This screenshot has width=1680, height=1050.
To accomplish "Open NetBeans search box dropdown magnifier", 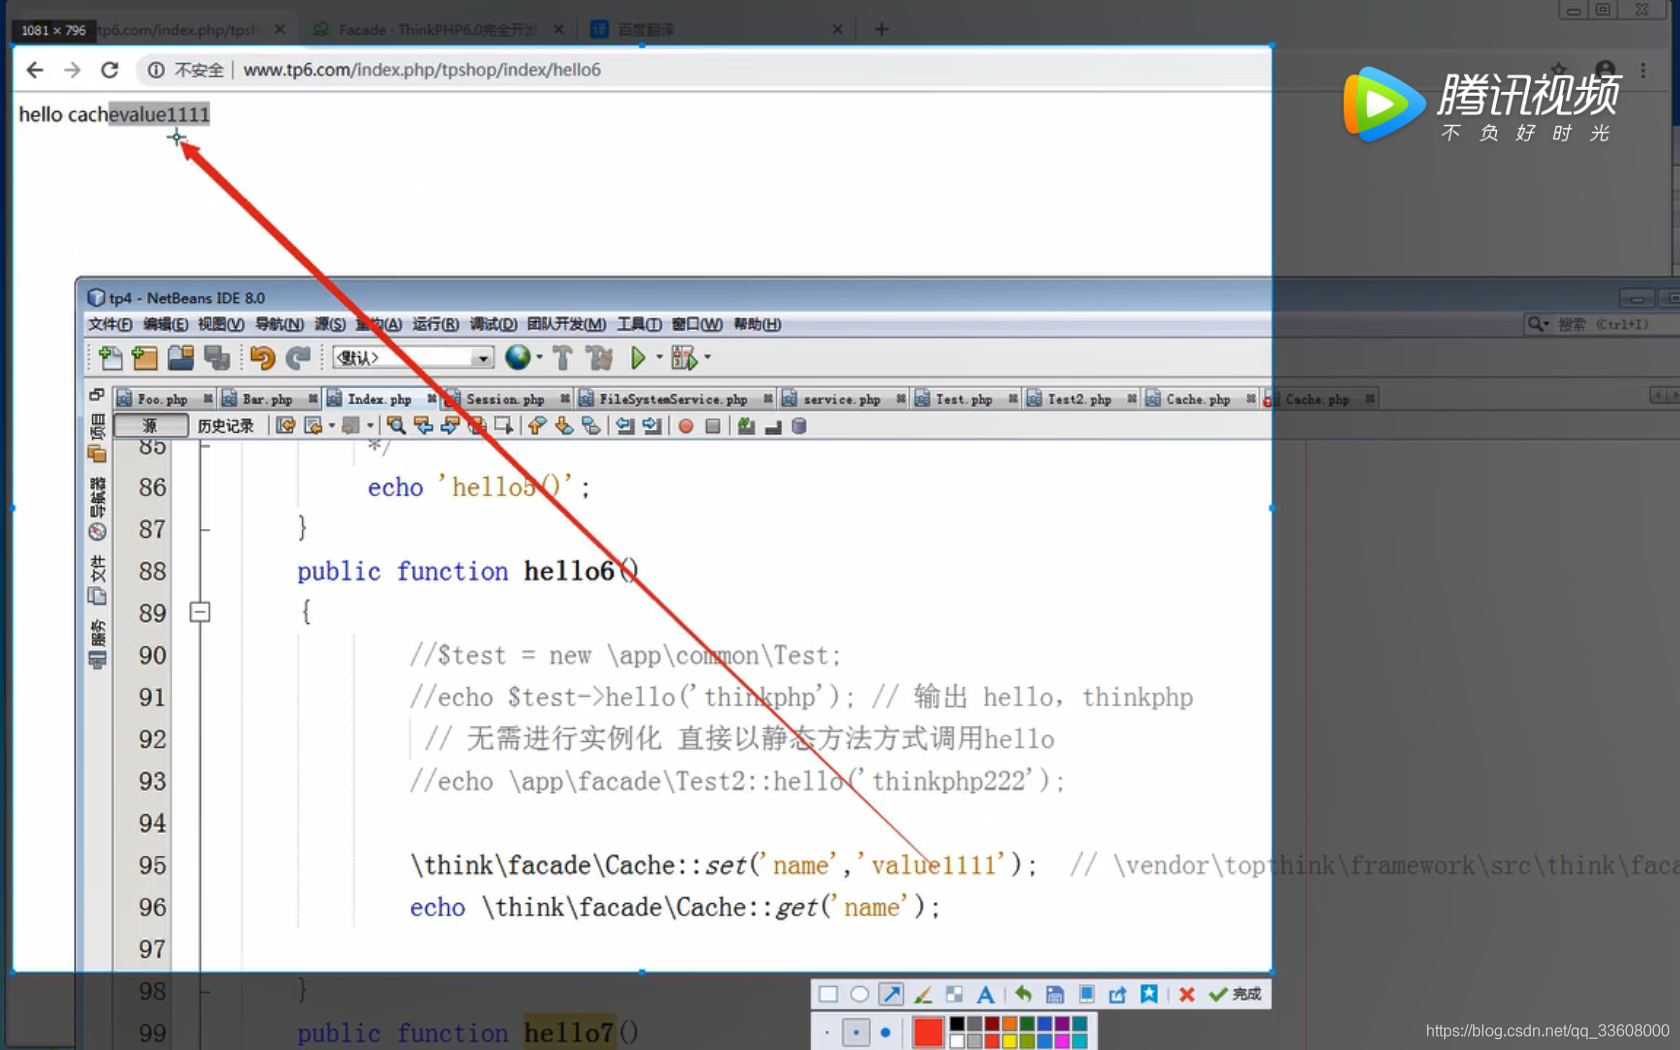I will pyautogui.click(x=1538, y=324).
